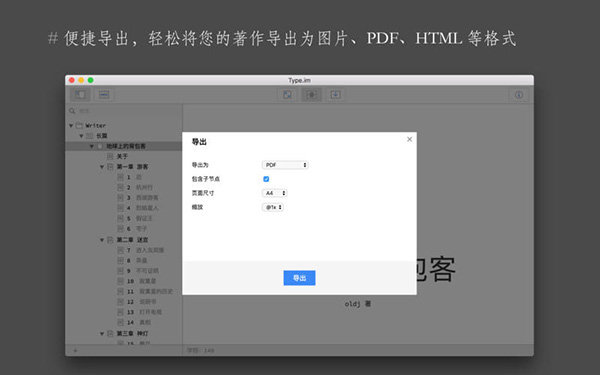600x375 pixels.
Task: Click the yellow minimize window button
Action: [x=81, y=80]
